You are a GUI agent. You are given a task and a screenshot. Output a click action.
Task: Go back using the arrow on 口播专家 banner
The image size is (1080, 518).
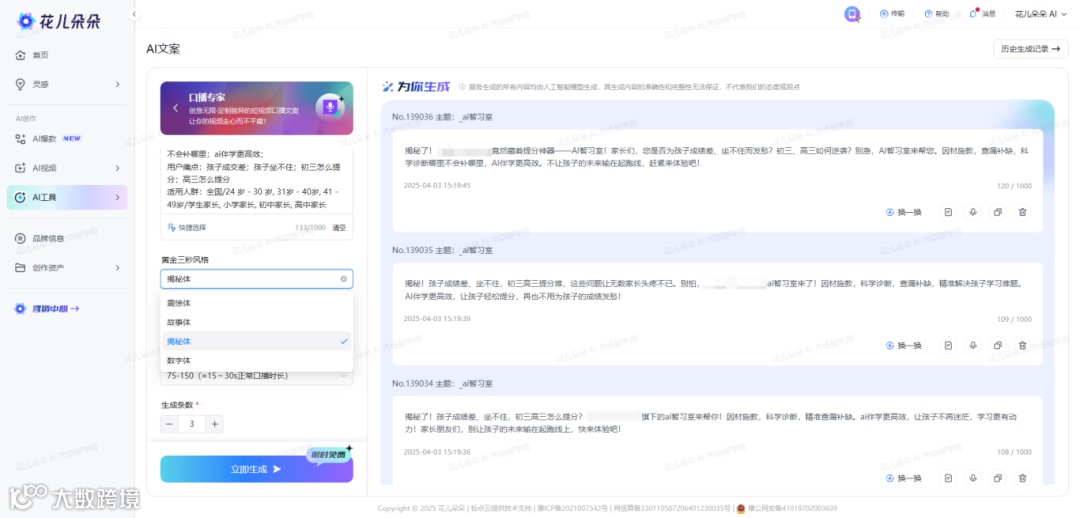176,108
